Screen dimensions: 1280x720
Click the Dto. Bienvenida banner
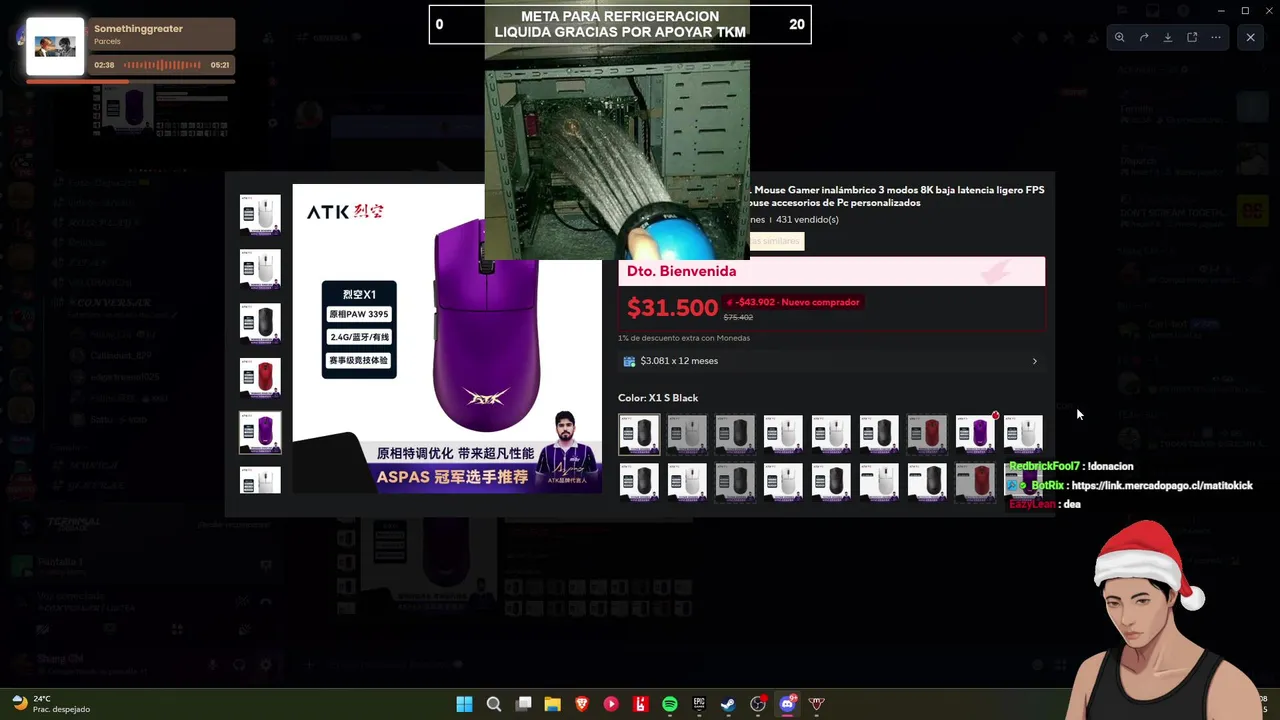pyautogui.click(x=831, y=271)
